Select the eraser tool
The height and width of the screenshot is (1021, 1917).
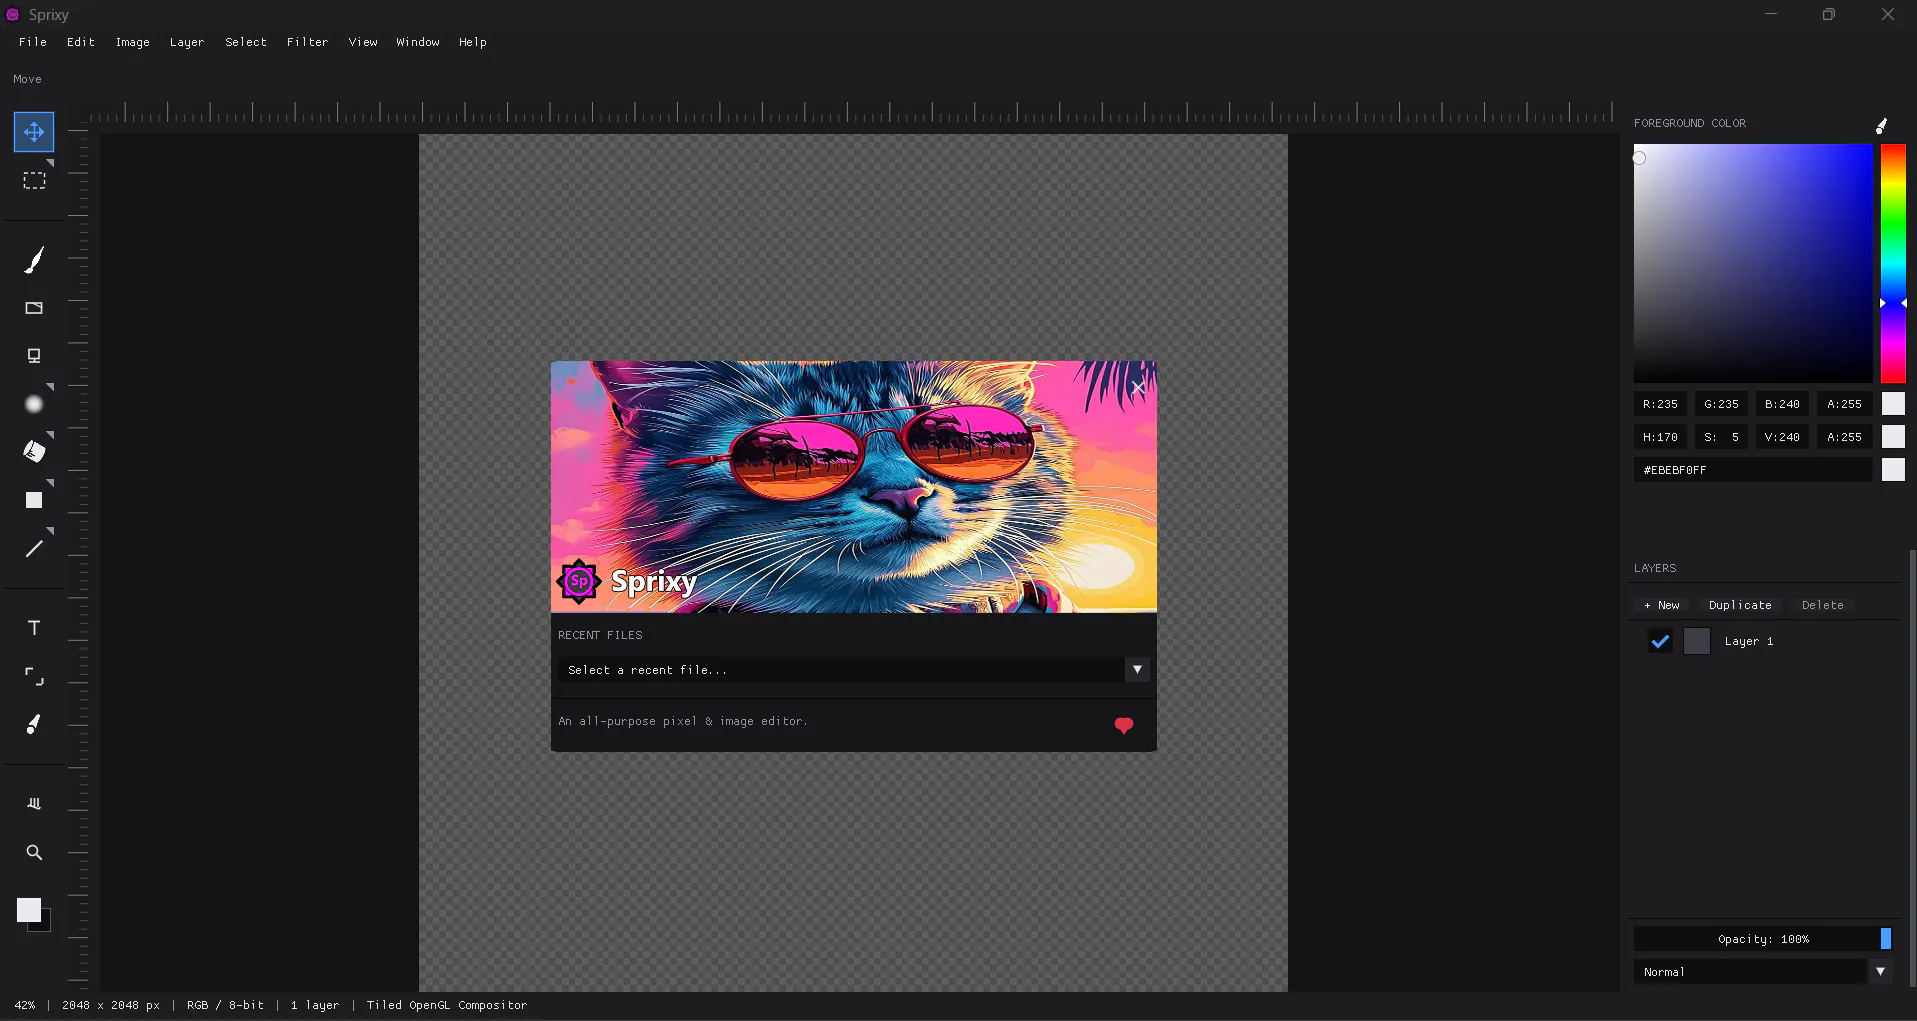click(x=34, y=308)
